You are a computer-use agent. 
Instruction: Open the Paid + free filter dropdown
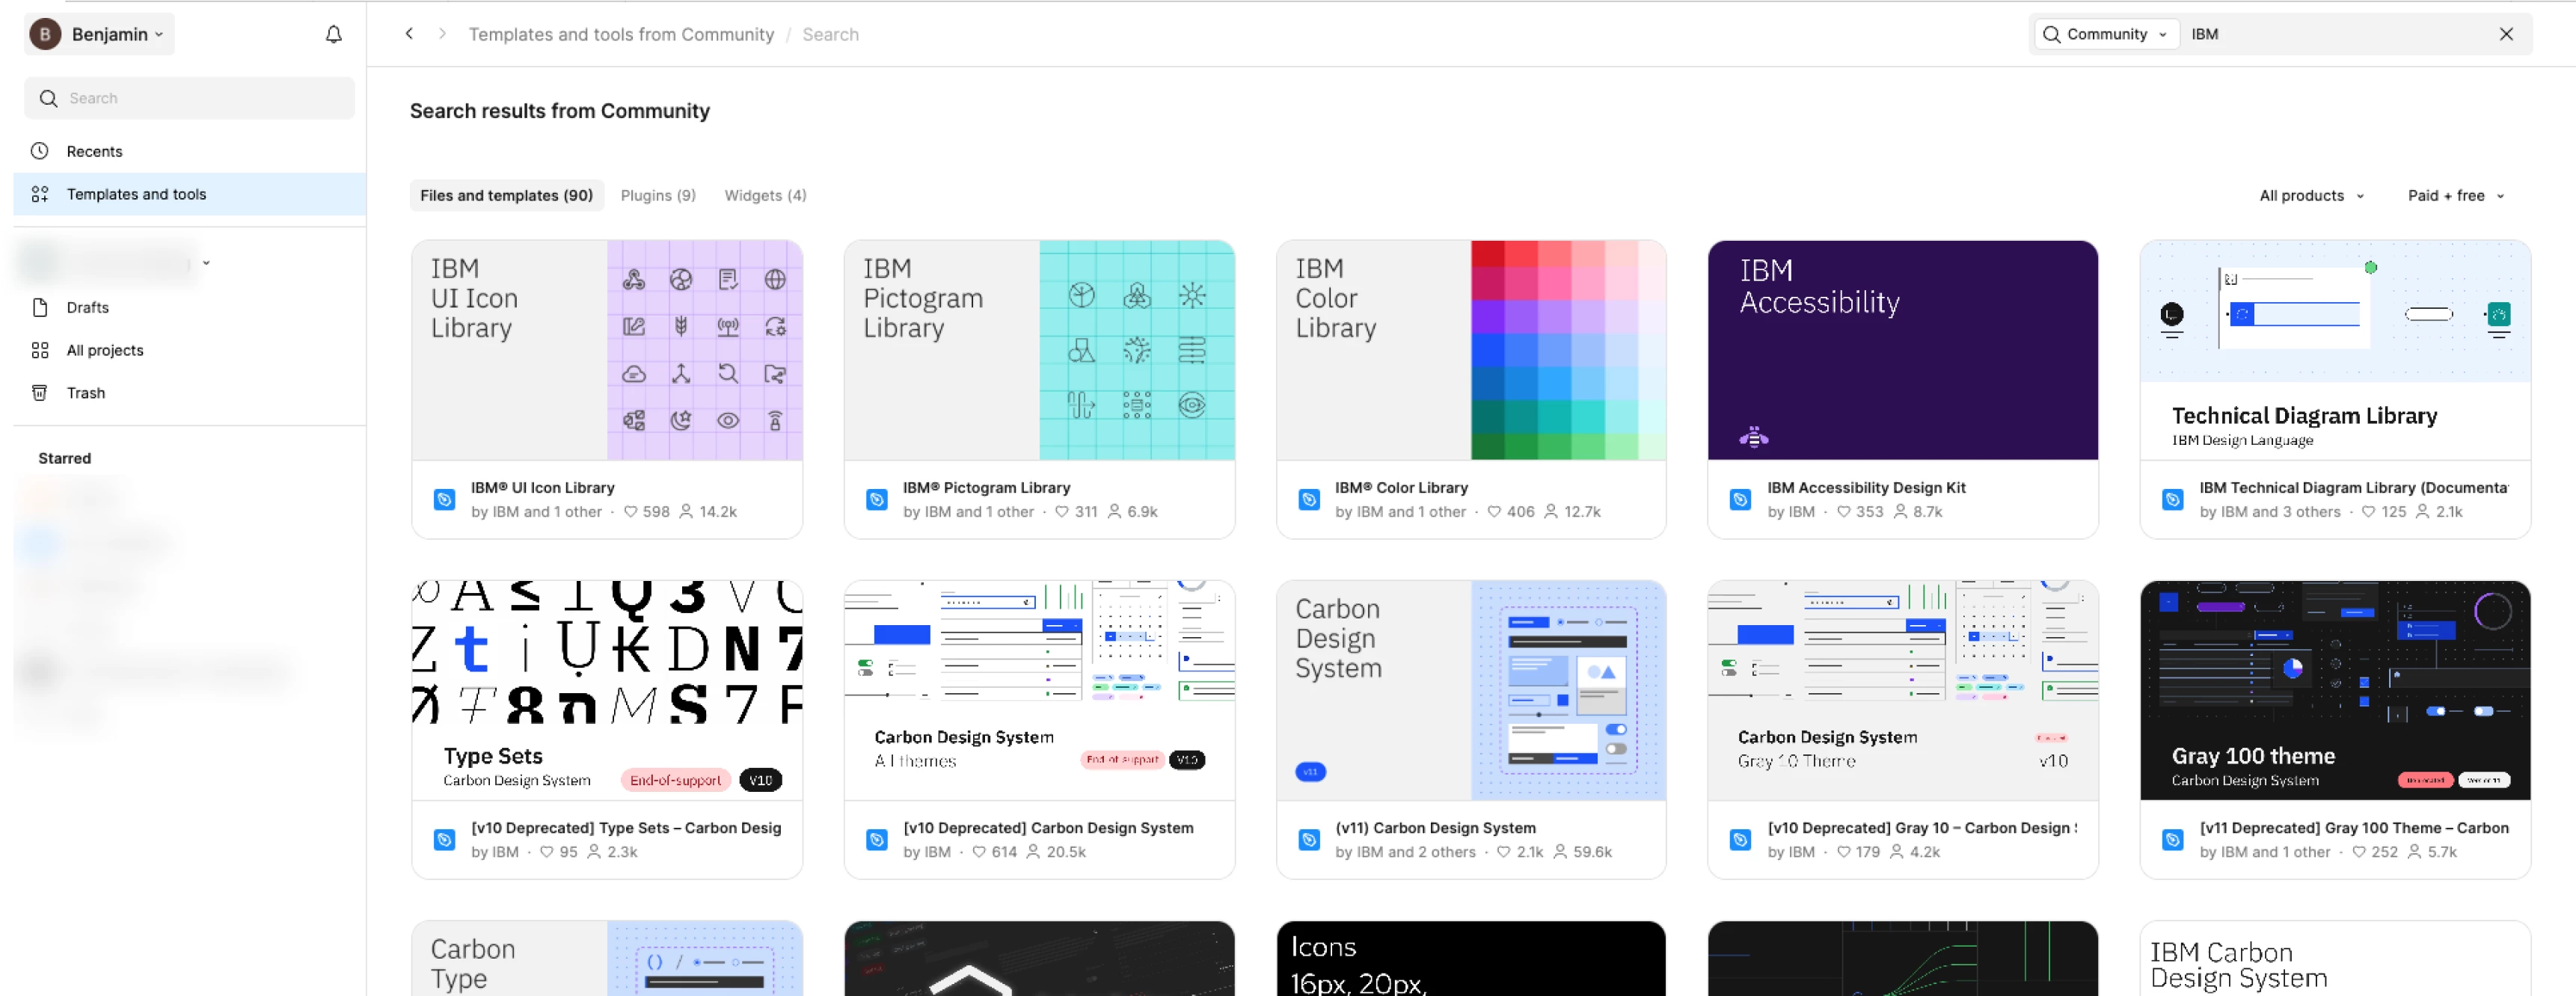tap(2456, 195)
